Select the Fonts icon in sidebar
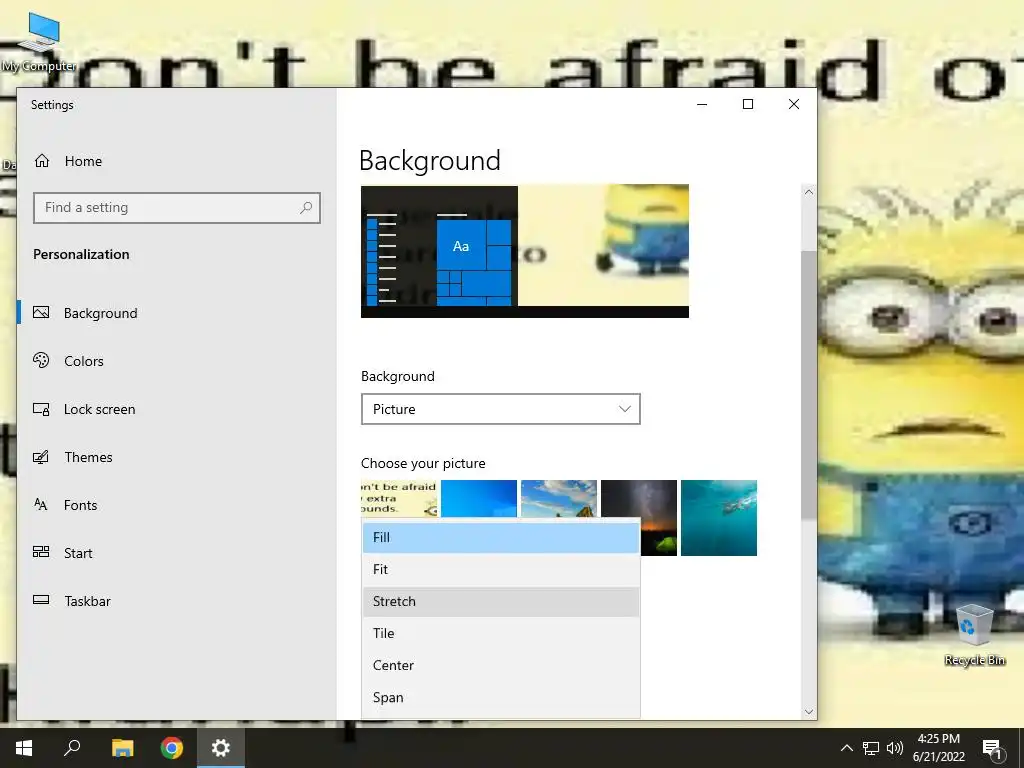Screen dimensions: 1024x768 tap(41, 504)
